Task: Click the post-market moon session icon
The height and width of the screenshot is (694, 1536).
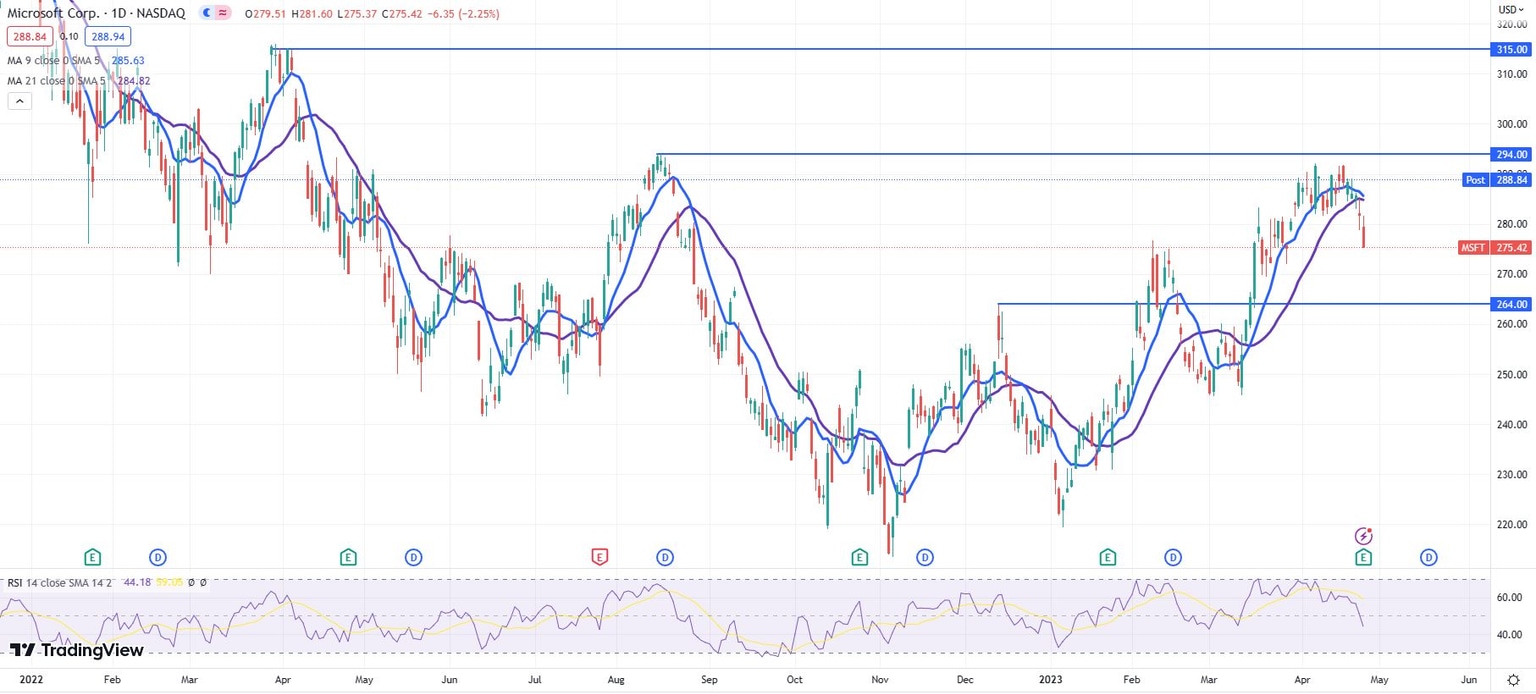Action: [207, 14]
